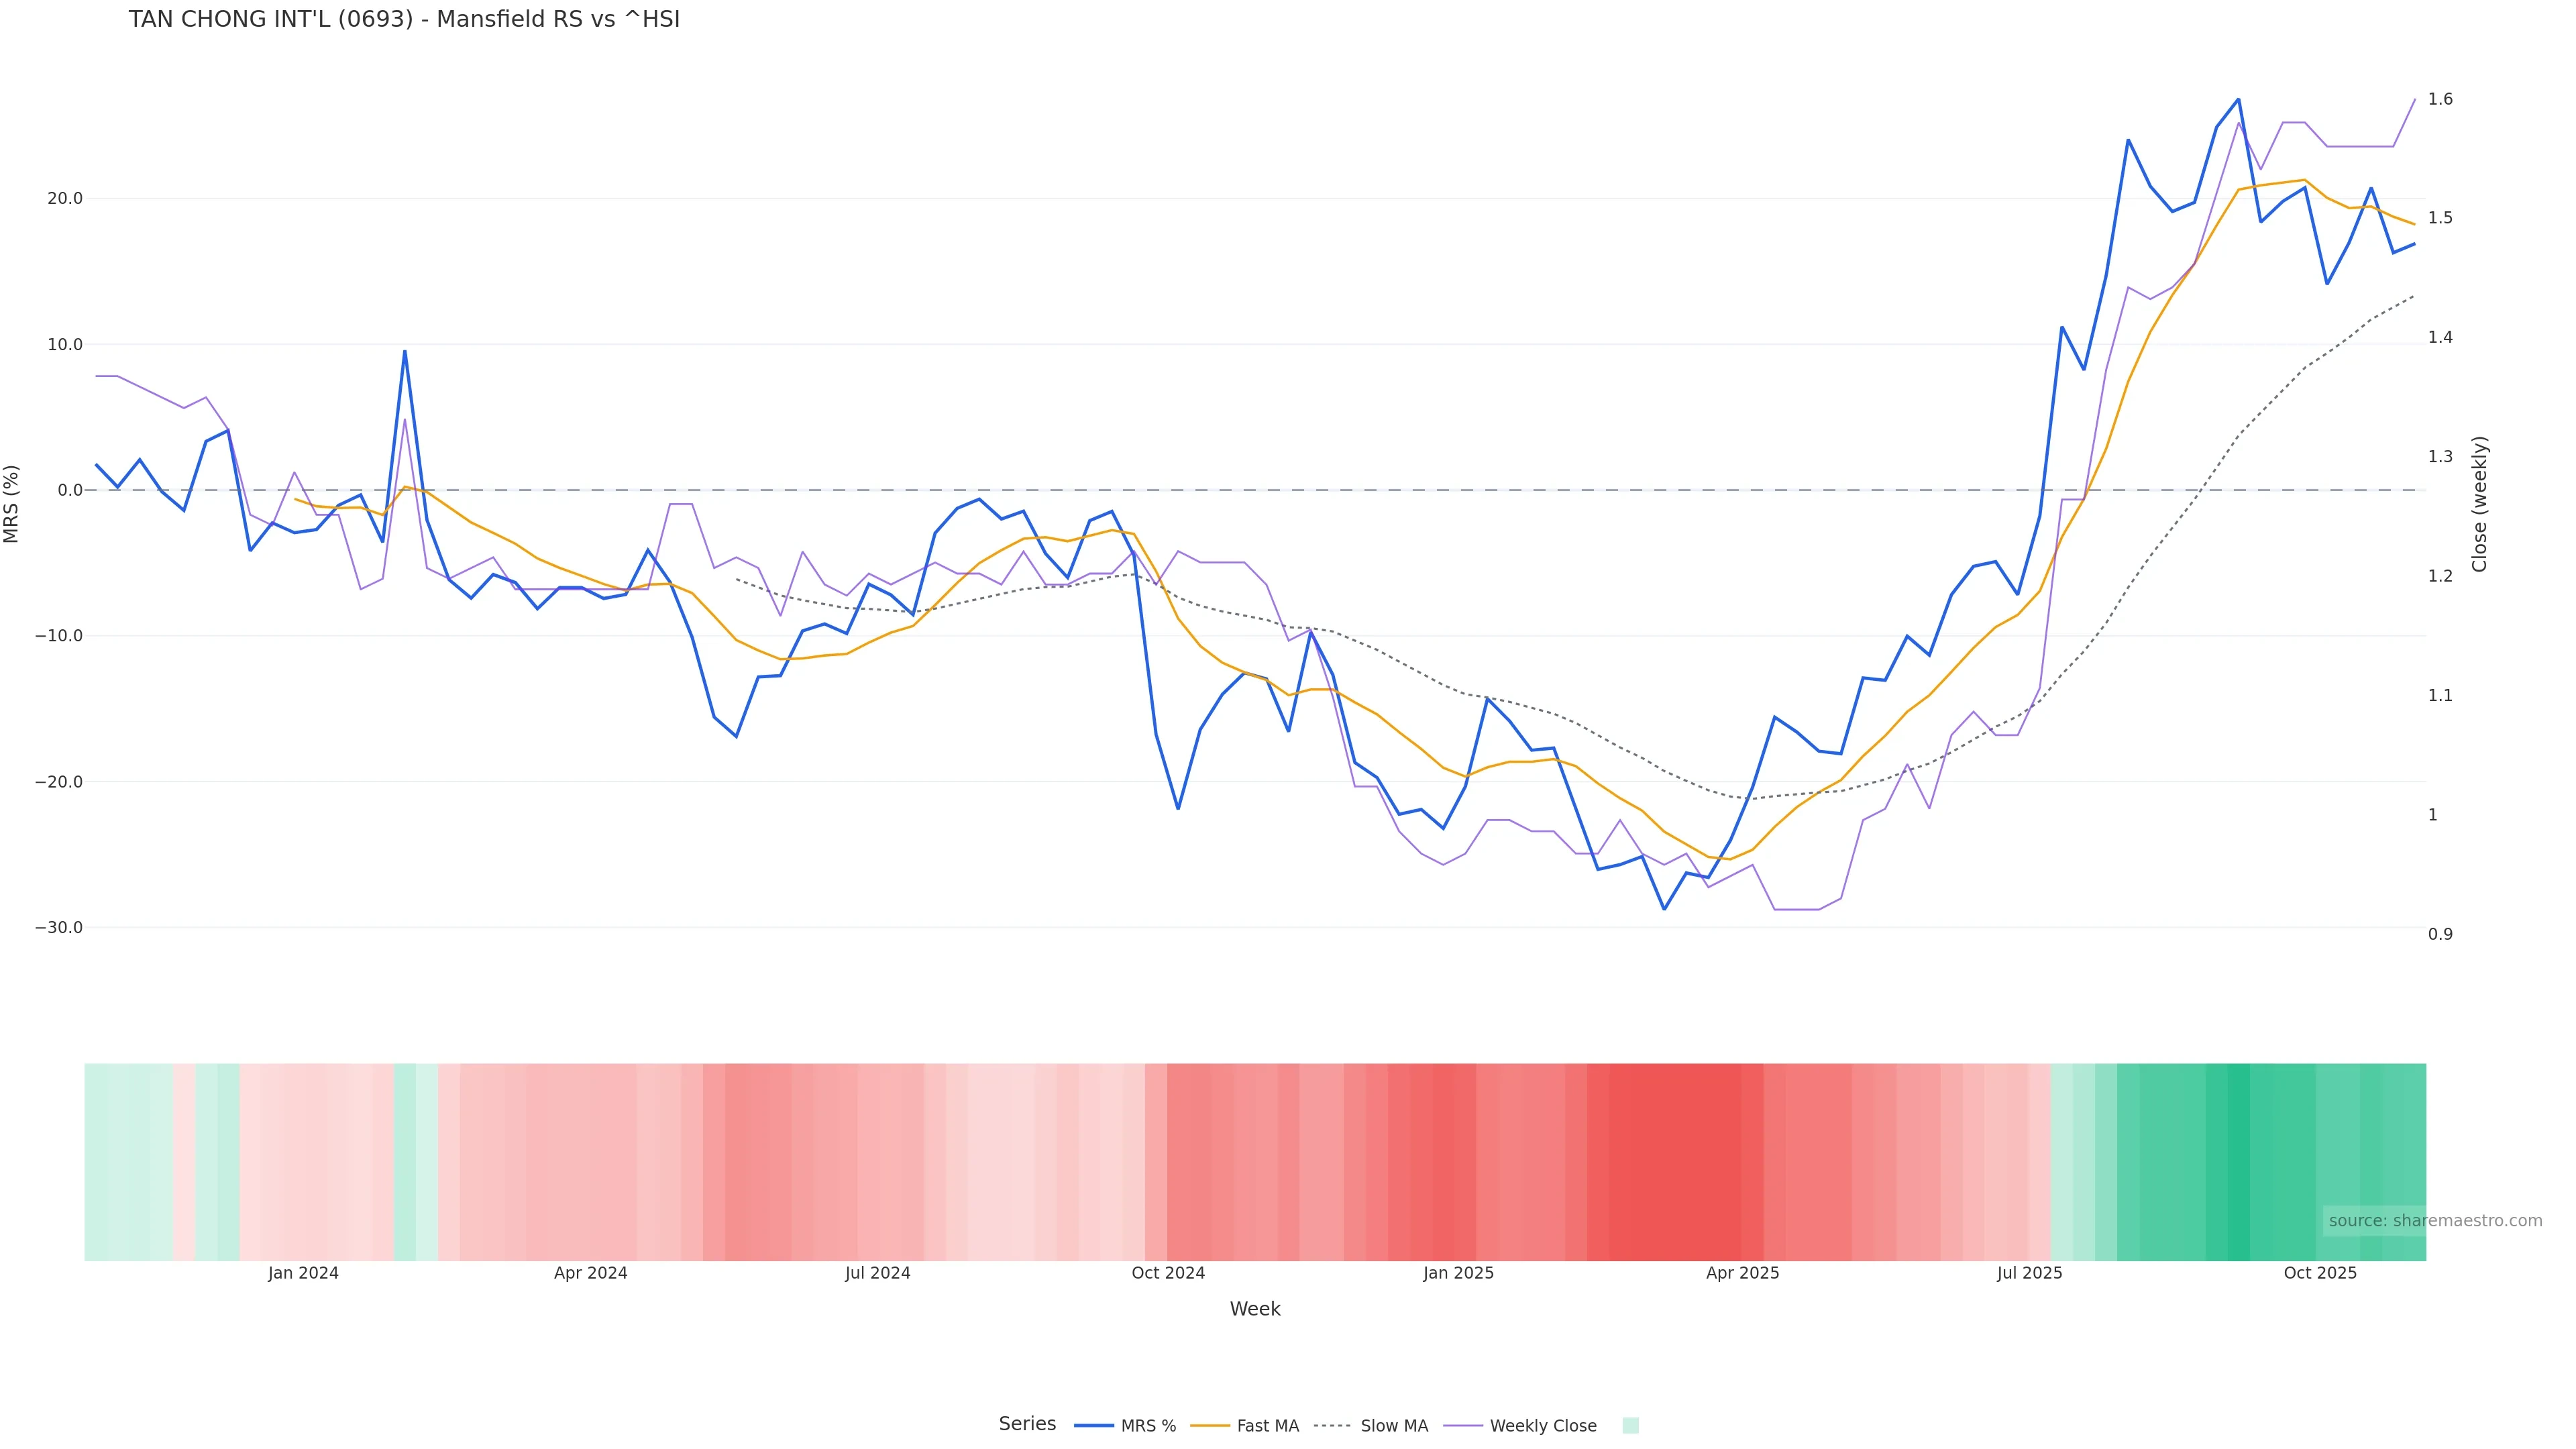This screenshot has width=2576, height=1449.
Task: Click the highest peak of MRS % line
Action: pyautogui.click(x=2238, y=99)
